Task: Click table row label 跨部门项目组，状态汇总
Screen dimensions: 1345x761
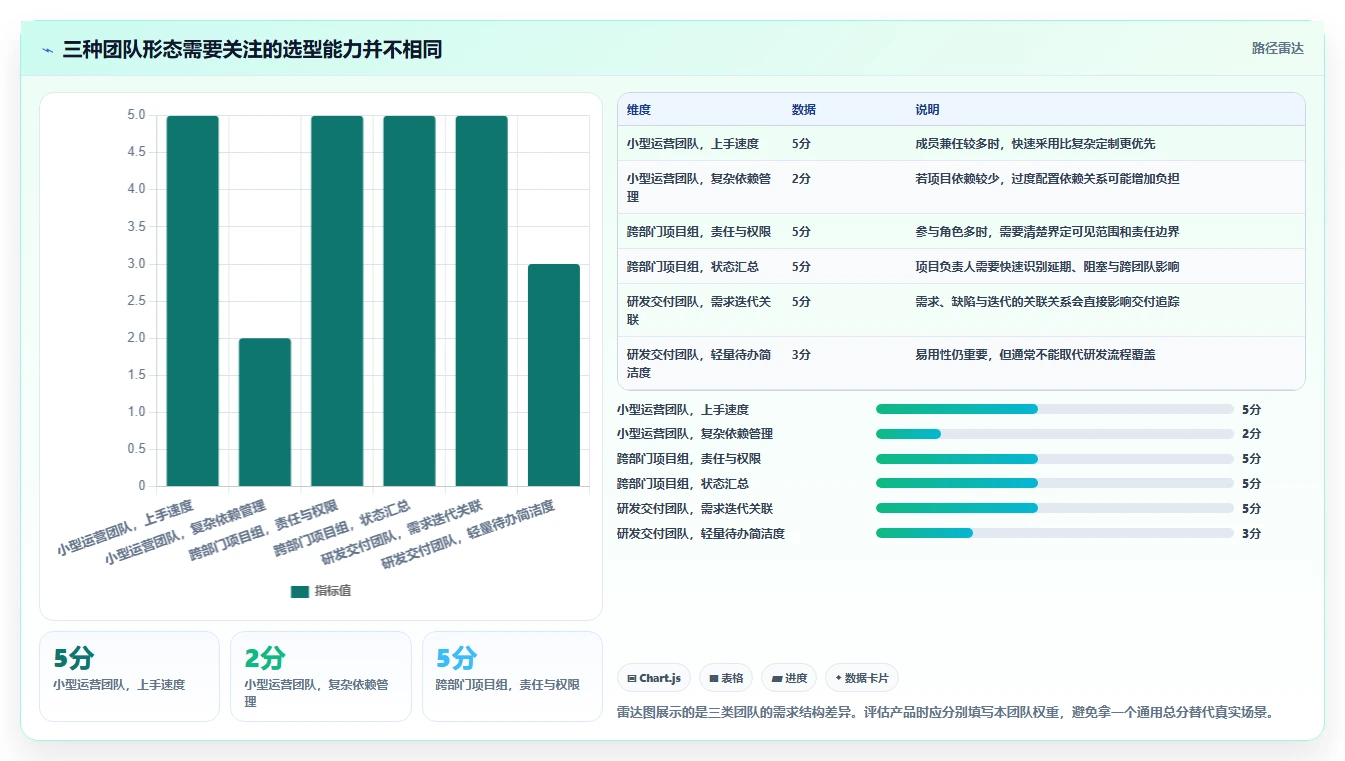Action: point(692,267)
